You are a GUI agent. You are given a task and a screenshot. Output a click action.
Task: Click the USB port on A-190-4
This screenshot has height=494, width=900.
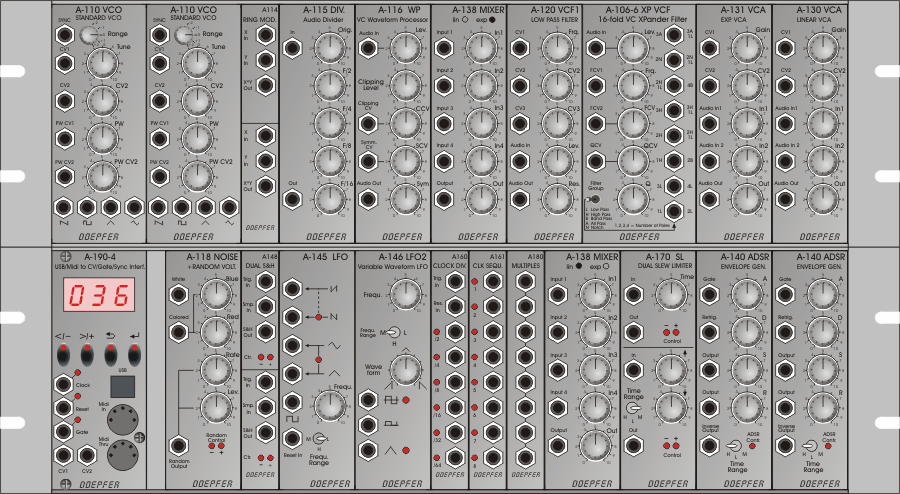click(122, 384)
